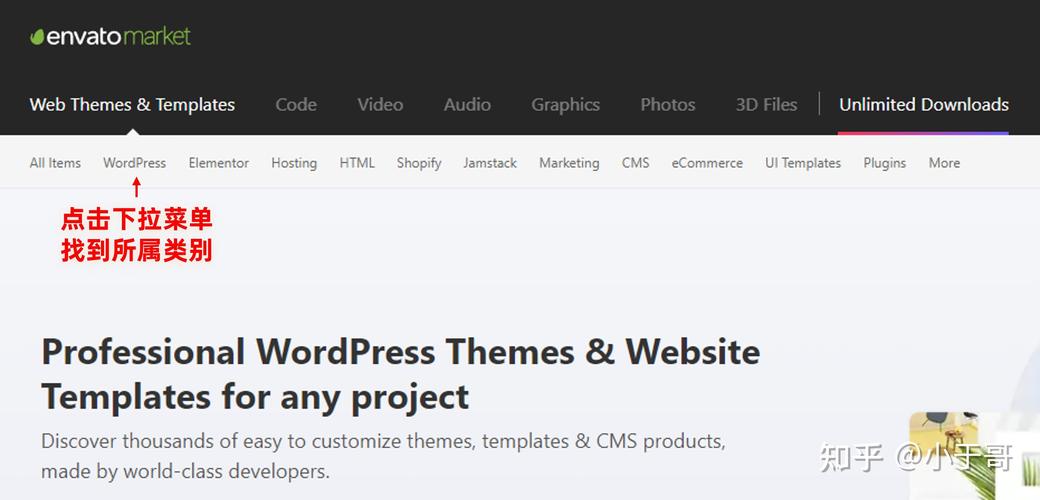The width and height of the screenshot is (1040, 500).
Task: Expand the More menu
Action: tap(944, 163)
